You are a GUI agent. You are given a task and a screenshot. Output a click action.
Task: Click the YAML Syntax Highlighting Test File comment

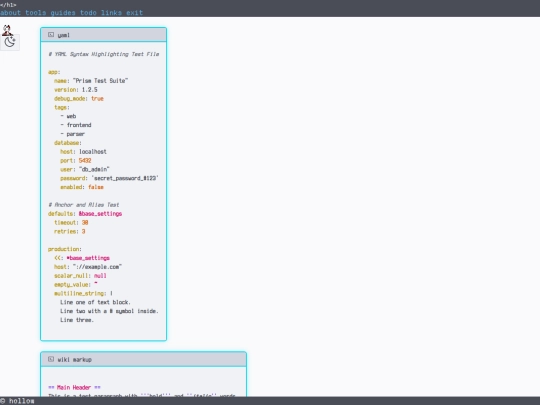point(104,54)
